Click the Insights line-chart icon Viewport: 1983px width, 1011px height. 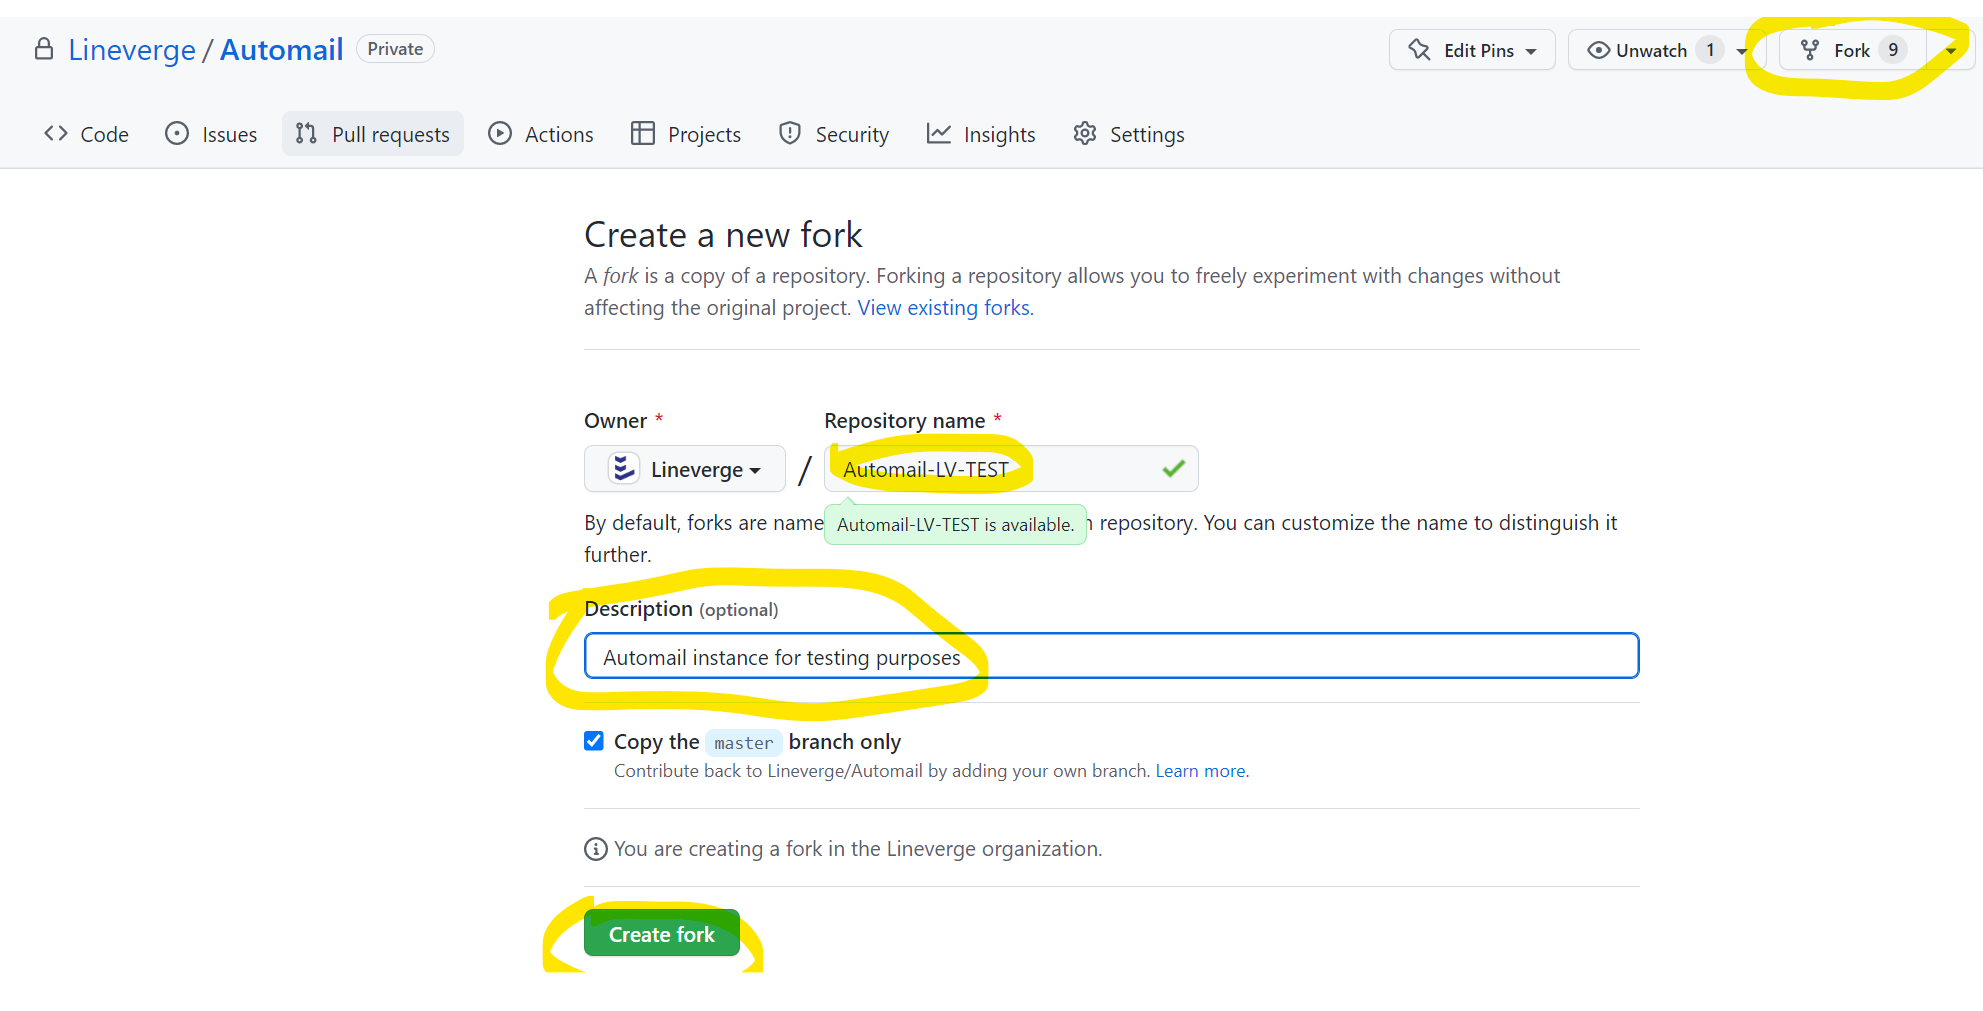pos(940,133)
